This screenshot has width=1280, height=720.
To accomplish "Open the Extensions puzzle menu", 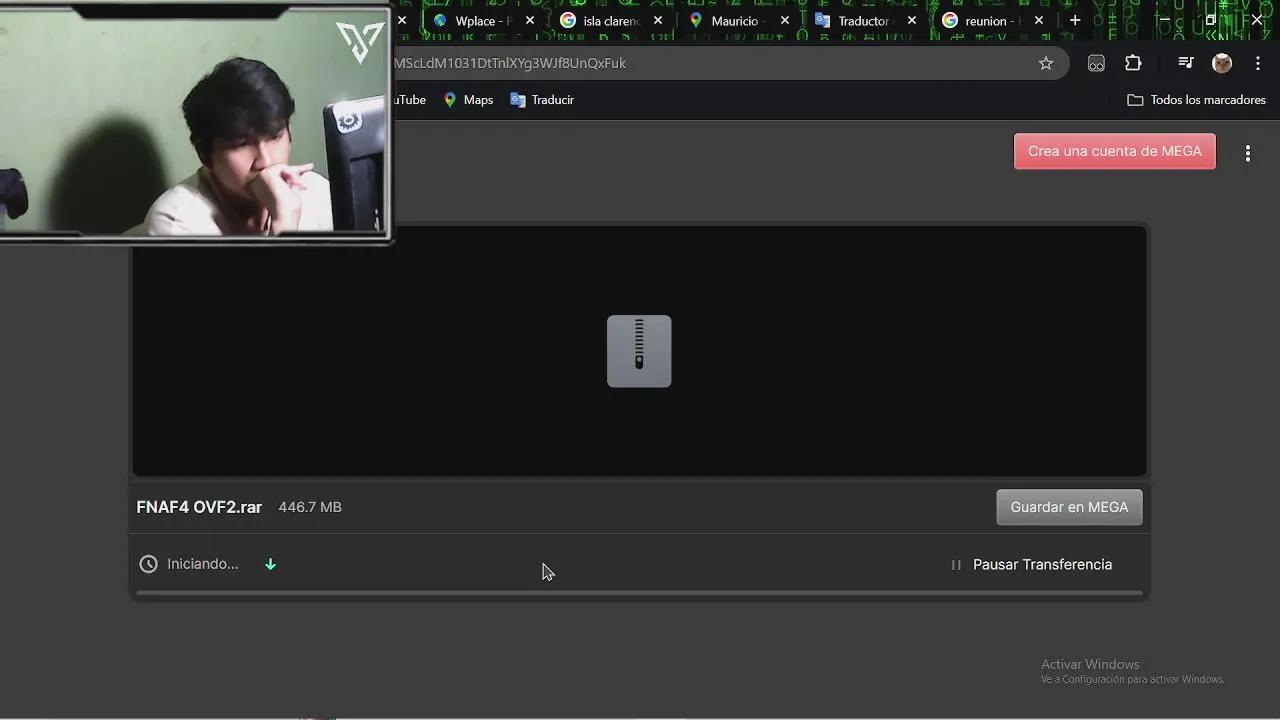I will 1133,63.
